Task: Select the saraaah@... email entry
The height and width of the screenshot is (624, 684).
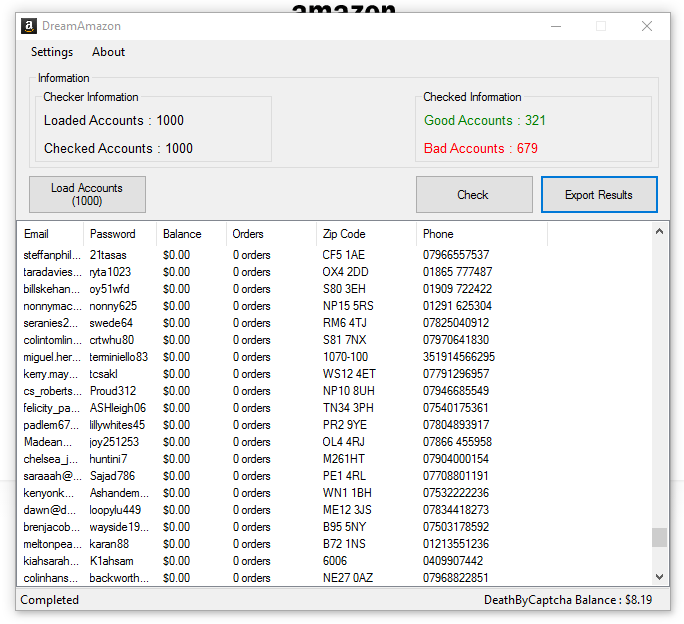Action: click(x=52, y=476)
